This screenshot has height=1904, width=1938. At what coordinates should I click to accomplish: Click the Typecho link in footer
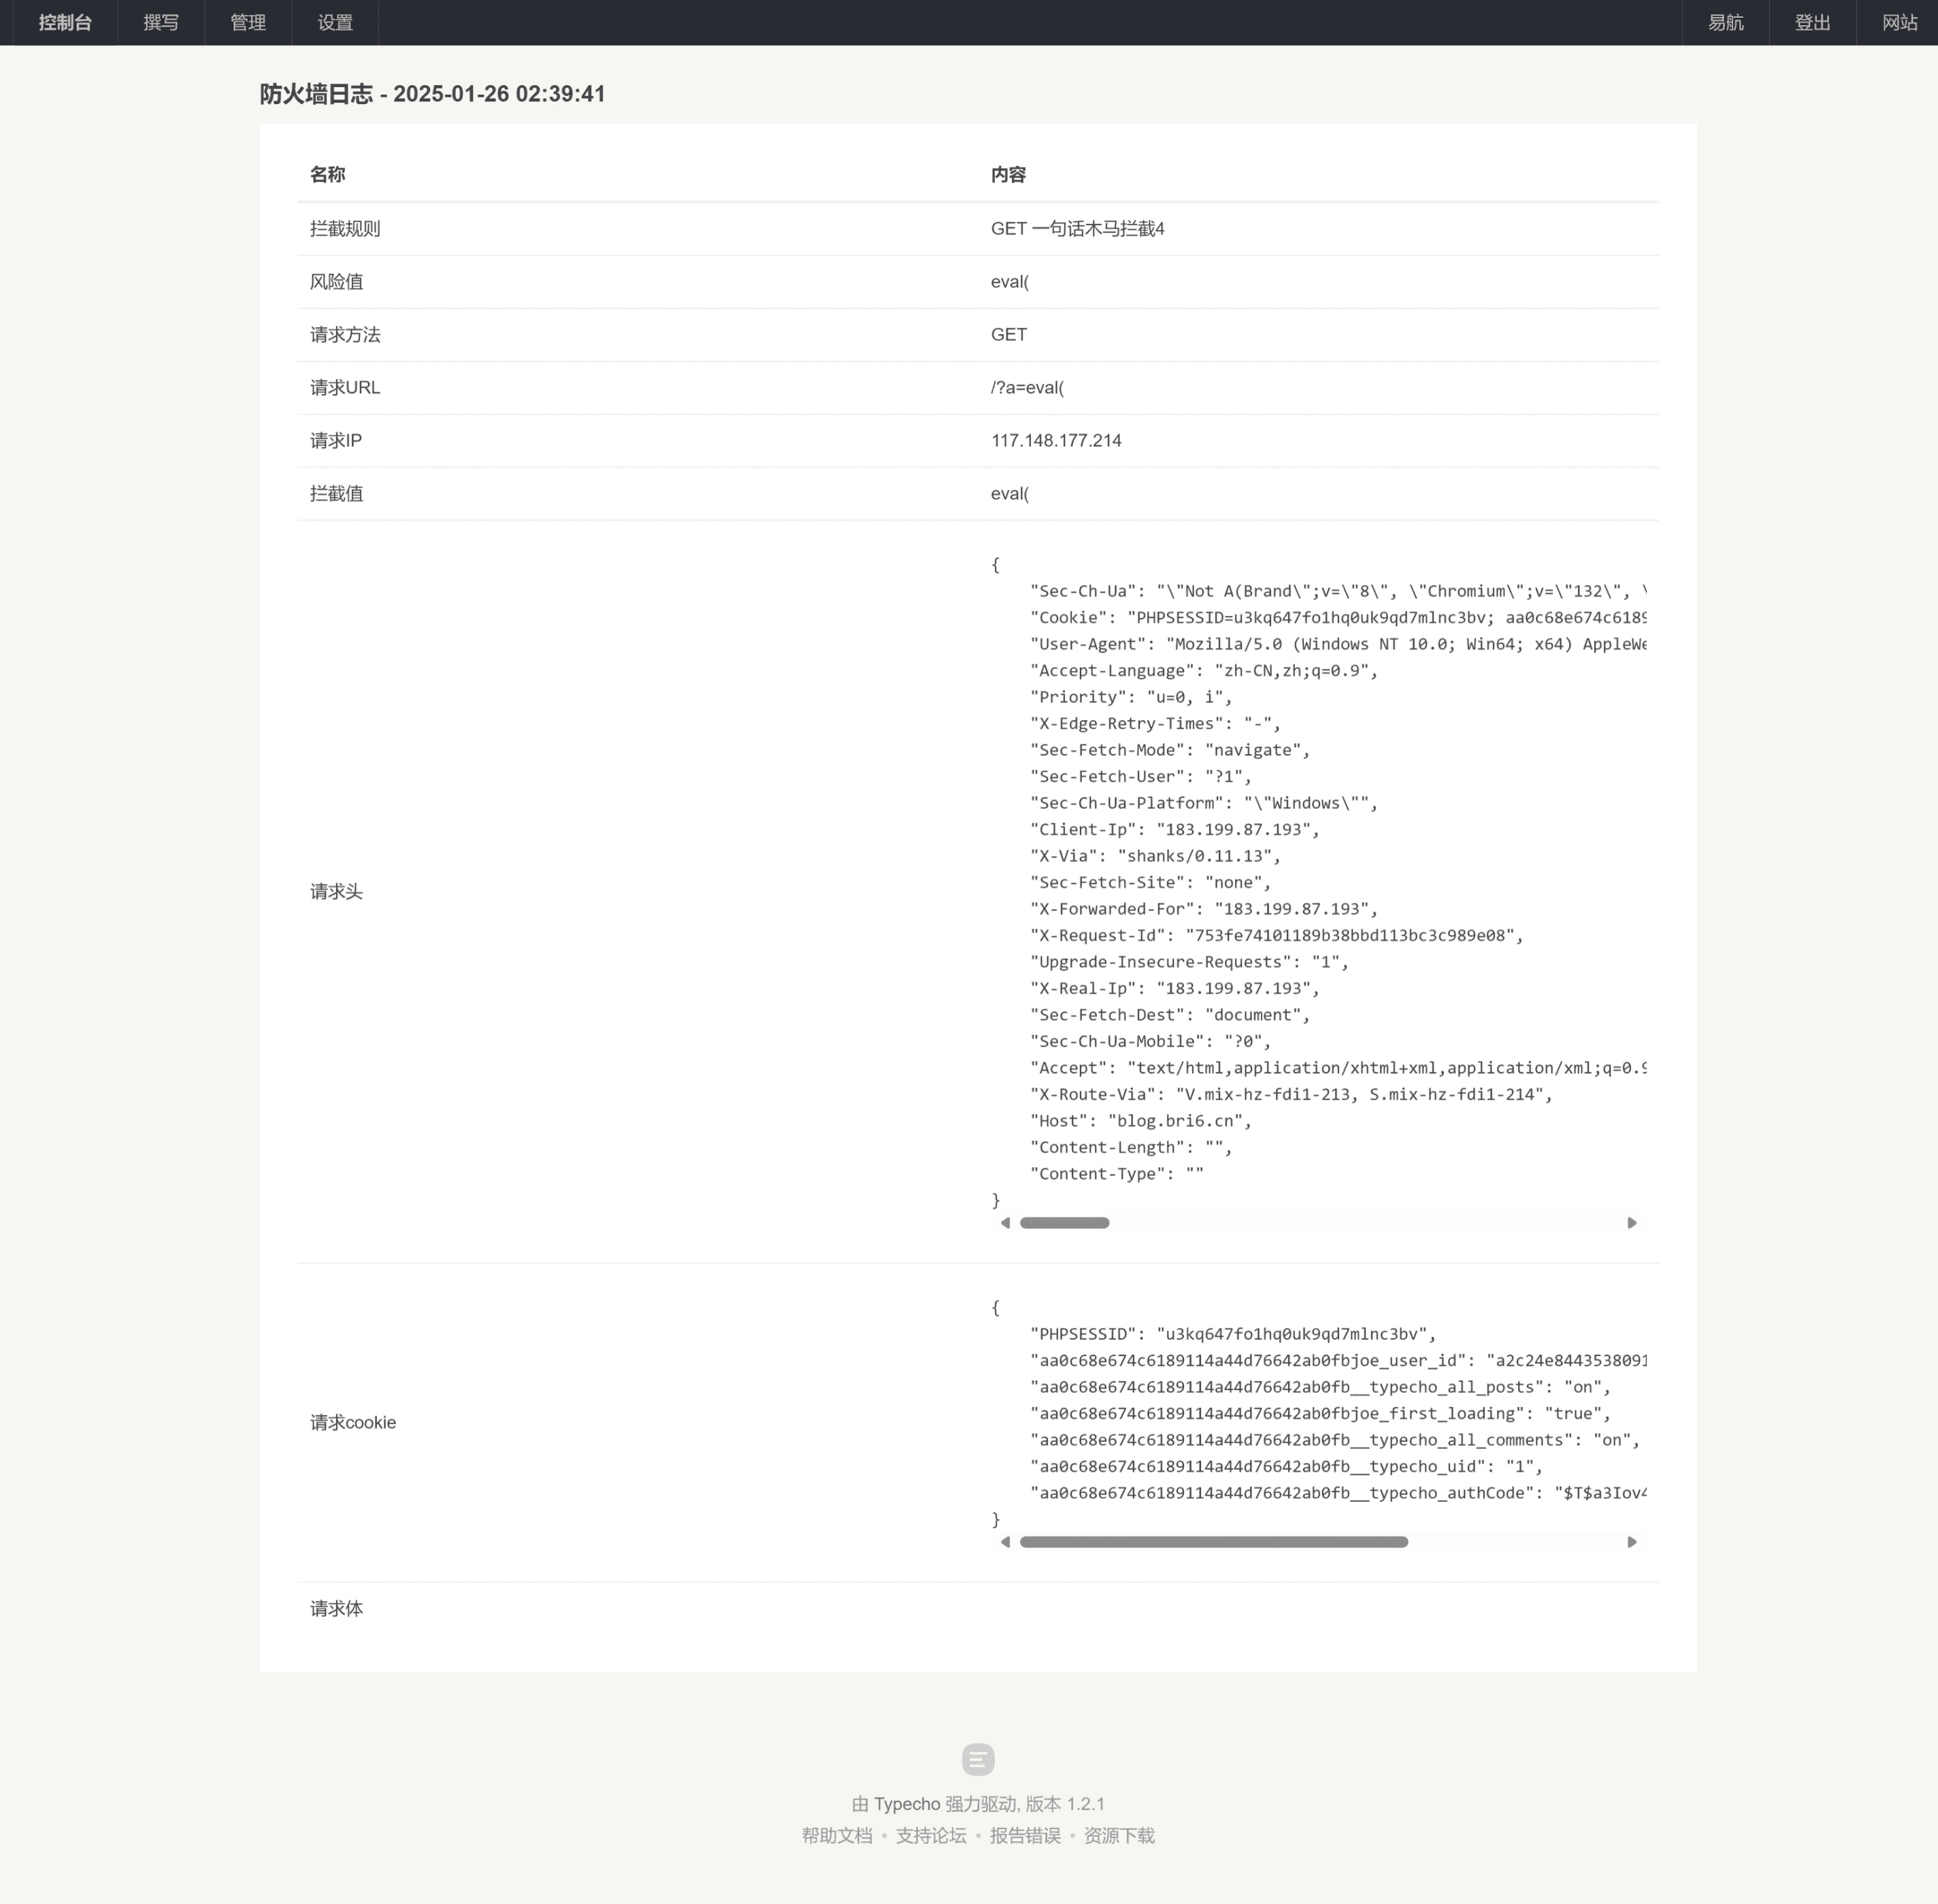click(x=907, y=1804)
